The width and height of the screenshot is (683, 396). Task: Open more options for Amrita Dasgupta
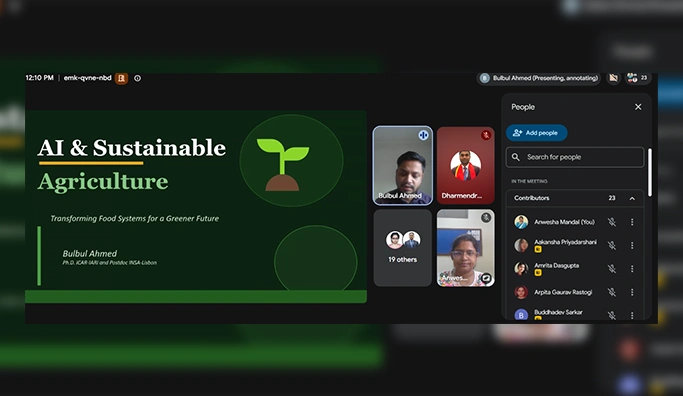632,269
